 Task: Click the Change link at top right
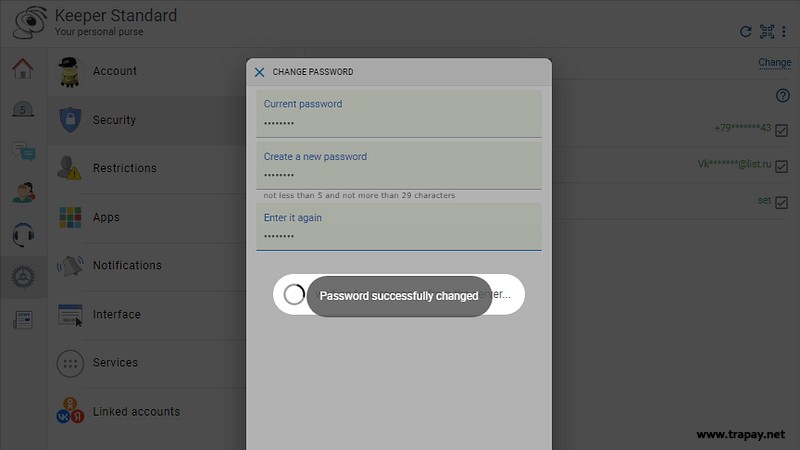click(x=774, y=63)
